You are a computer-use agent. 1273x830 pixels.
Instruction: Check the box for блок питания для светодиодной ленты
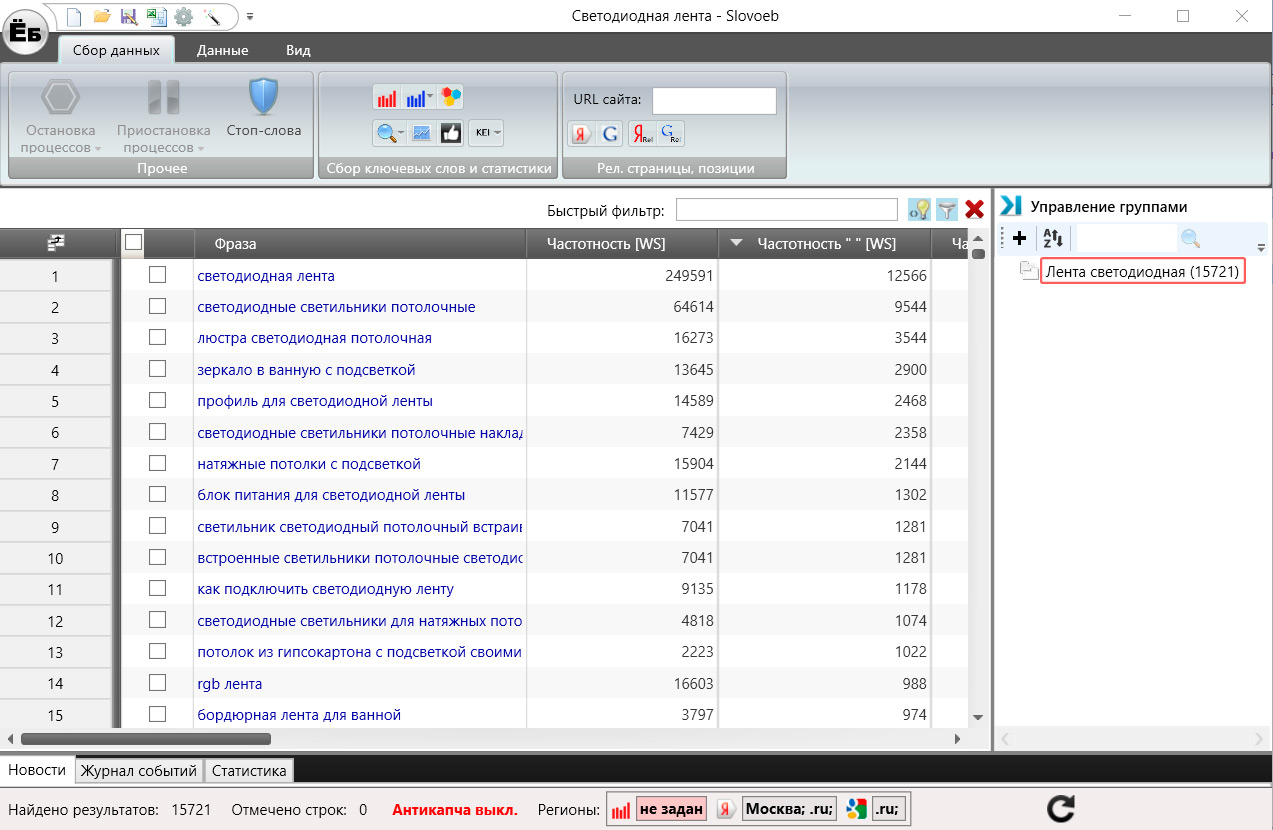click(157, 495)
